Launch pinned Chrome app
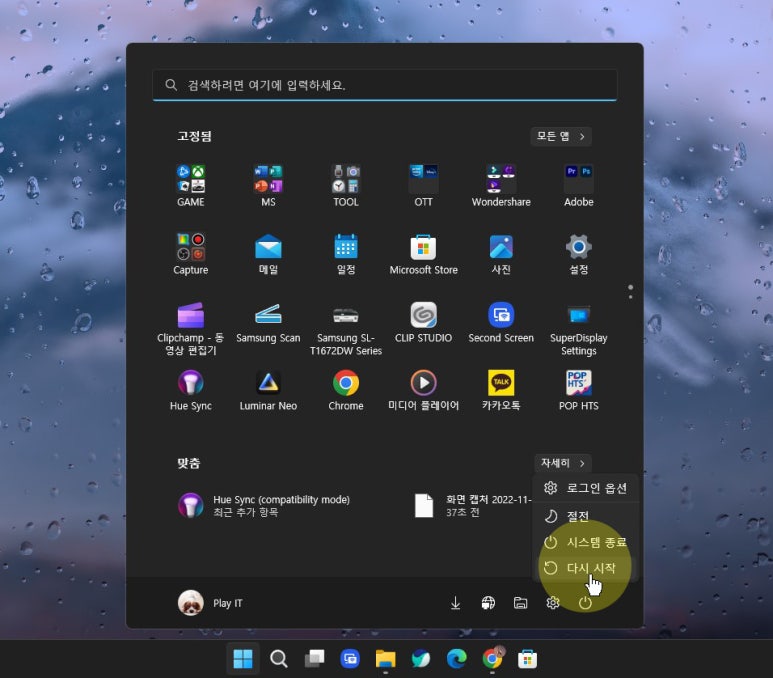The height and width of the screenshot is (678, 773). pos(346,391)
